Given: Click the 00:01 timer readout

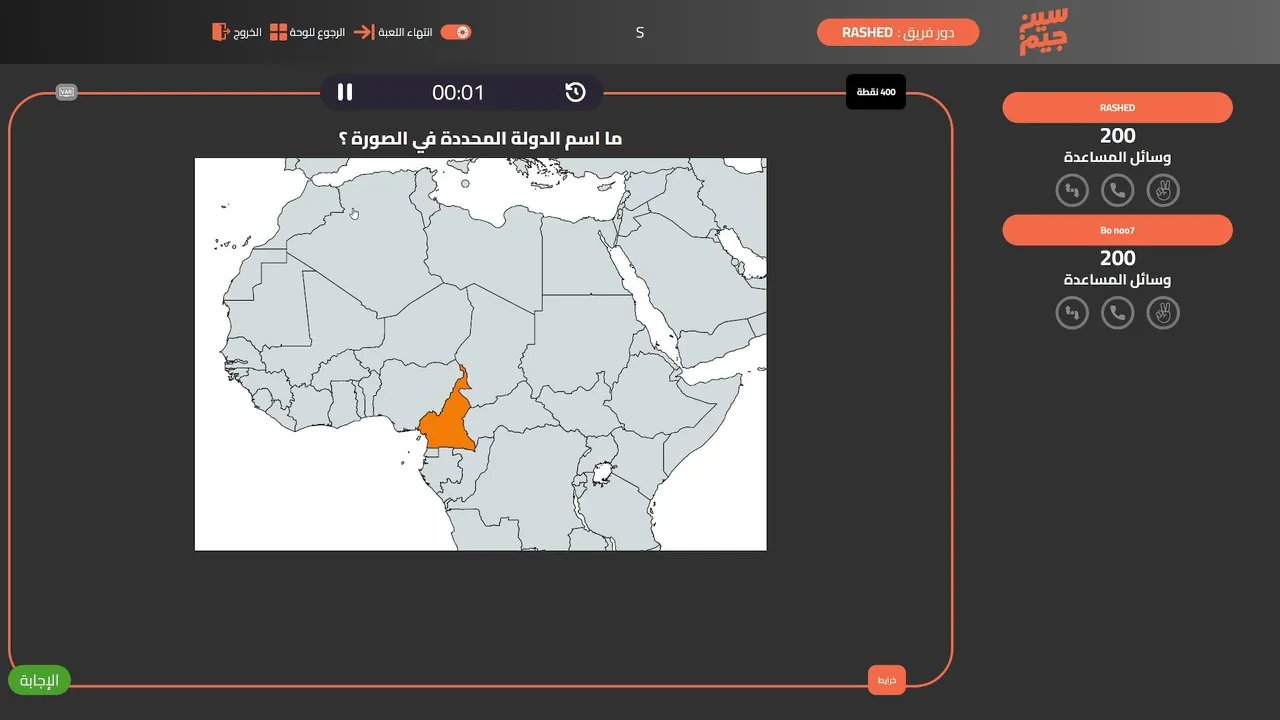Looking at the screenshot, I should (458, 93).
